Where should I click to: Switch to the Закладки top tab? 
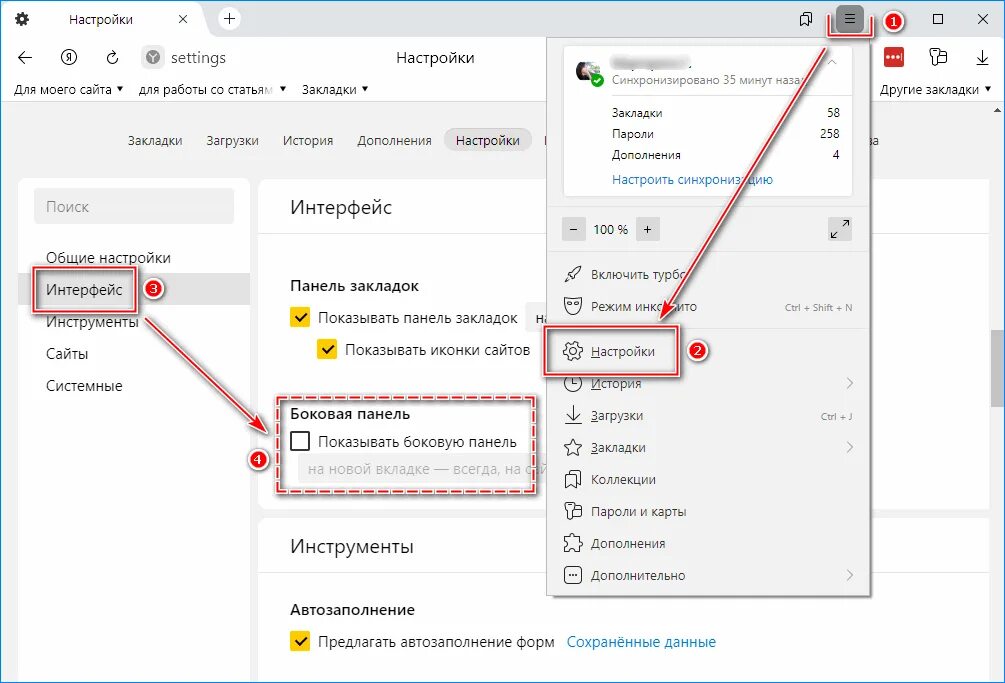(155, 140)
